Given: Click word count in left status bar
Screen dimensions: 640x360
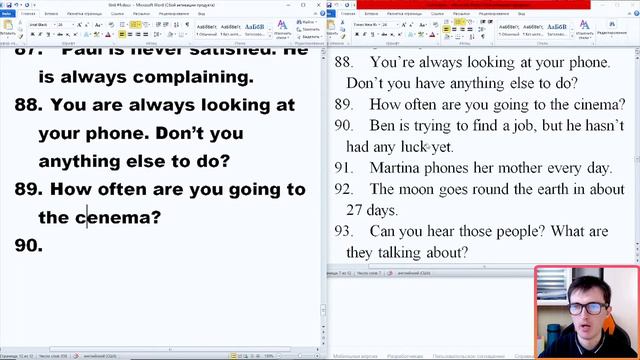Looking at the screenshot, I should point(53,356).
